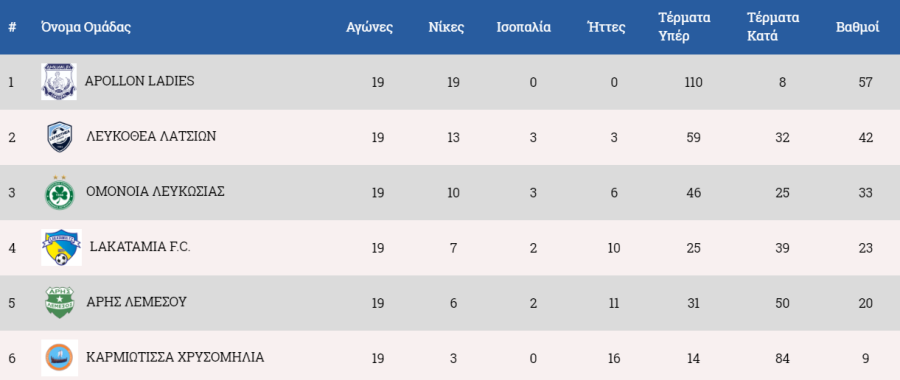The height and width of the screenshot is (380, 900).
Task: Open the ΑΡΗΣ ΛΕΜΕΣΟΥ green emblem
Action: tap(60, 303)
